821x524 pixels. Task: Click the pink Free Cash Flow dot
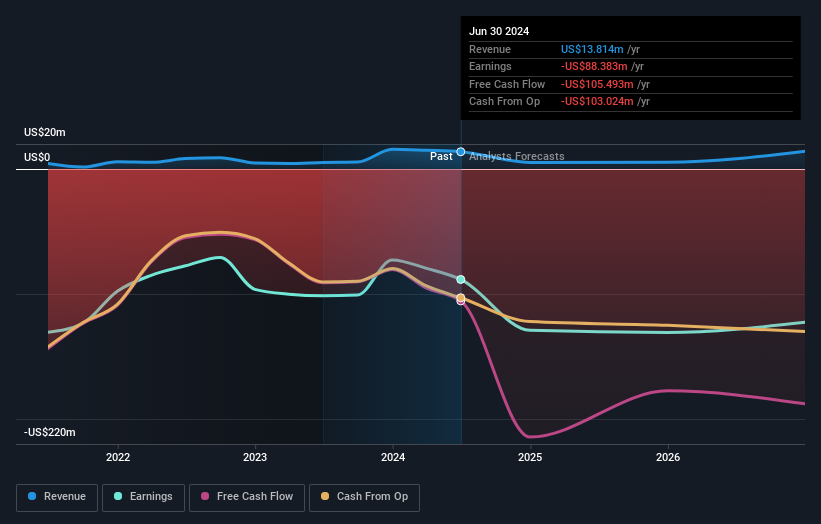pos(205,496)
